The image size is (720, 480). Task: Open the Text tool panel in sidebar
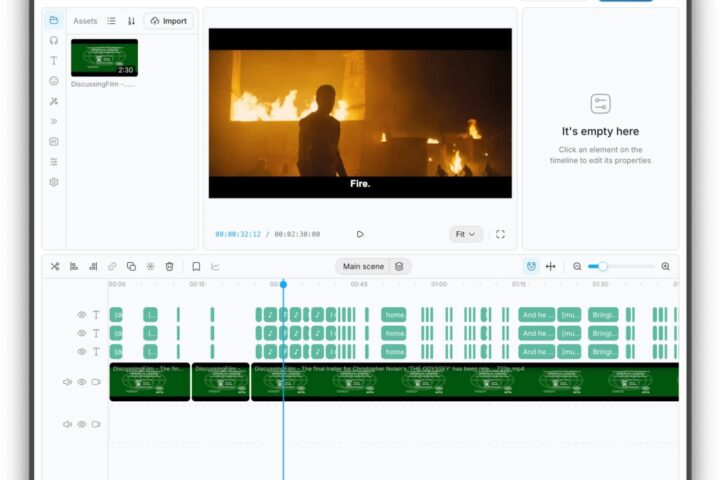(x=54, y=61)
